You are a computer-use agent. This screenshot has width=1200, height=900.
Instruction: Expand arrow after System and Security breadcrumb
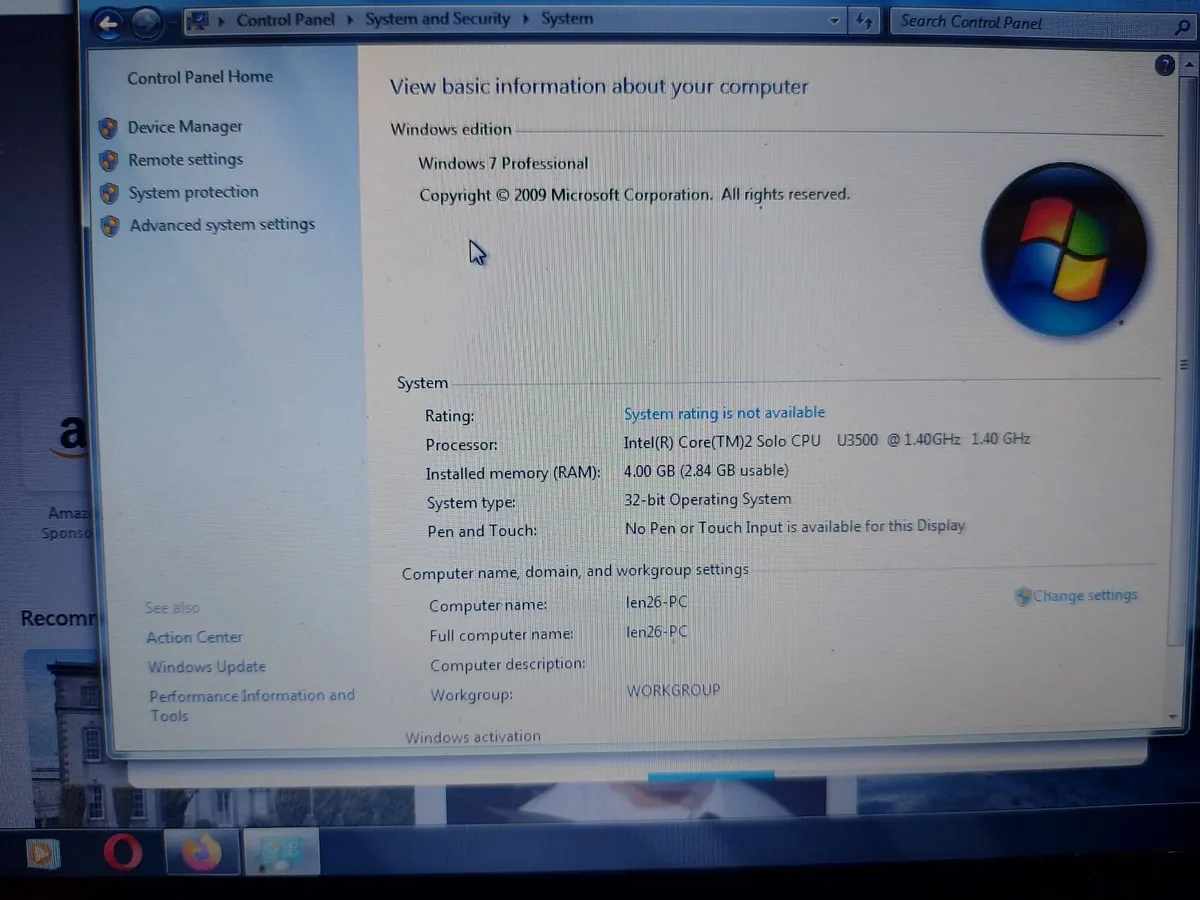(526, 19)
